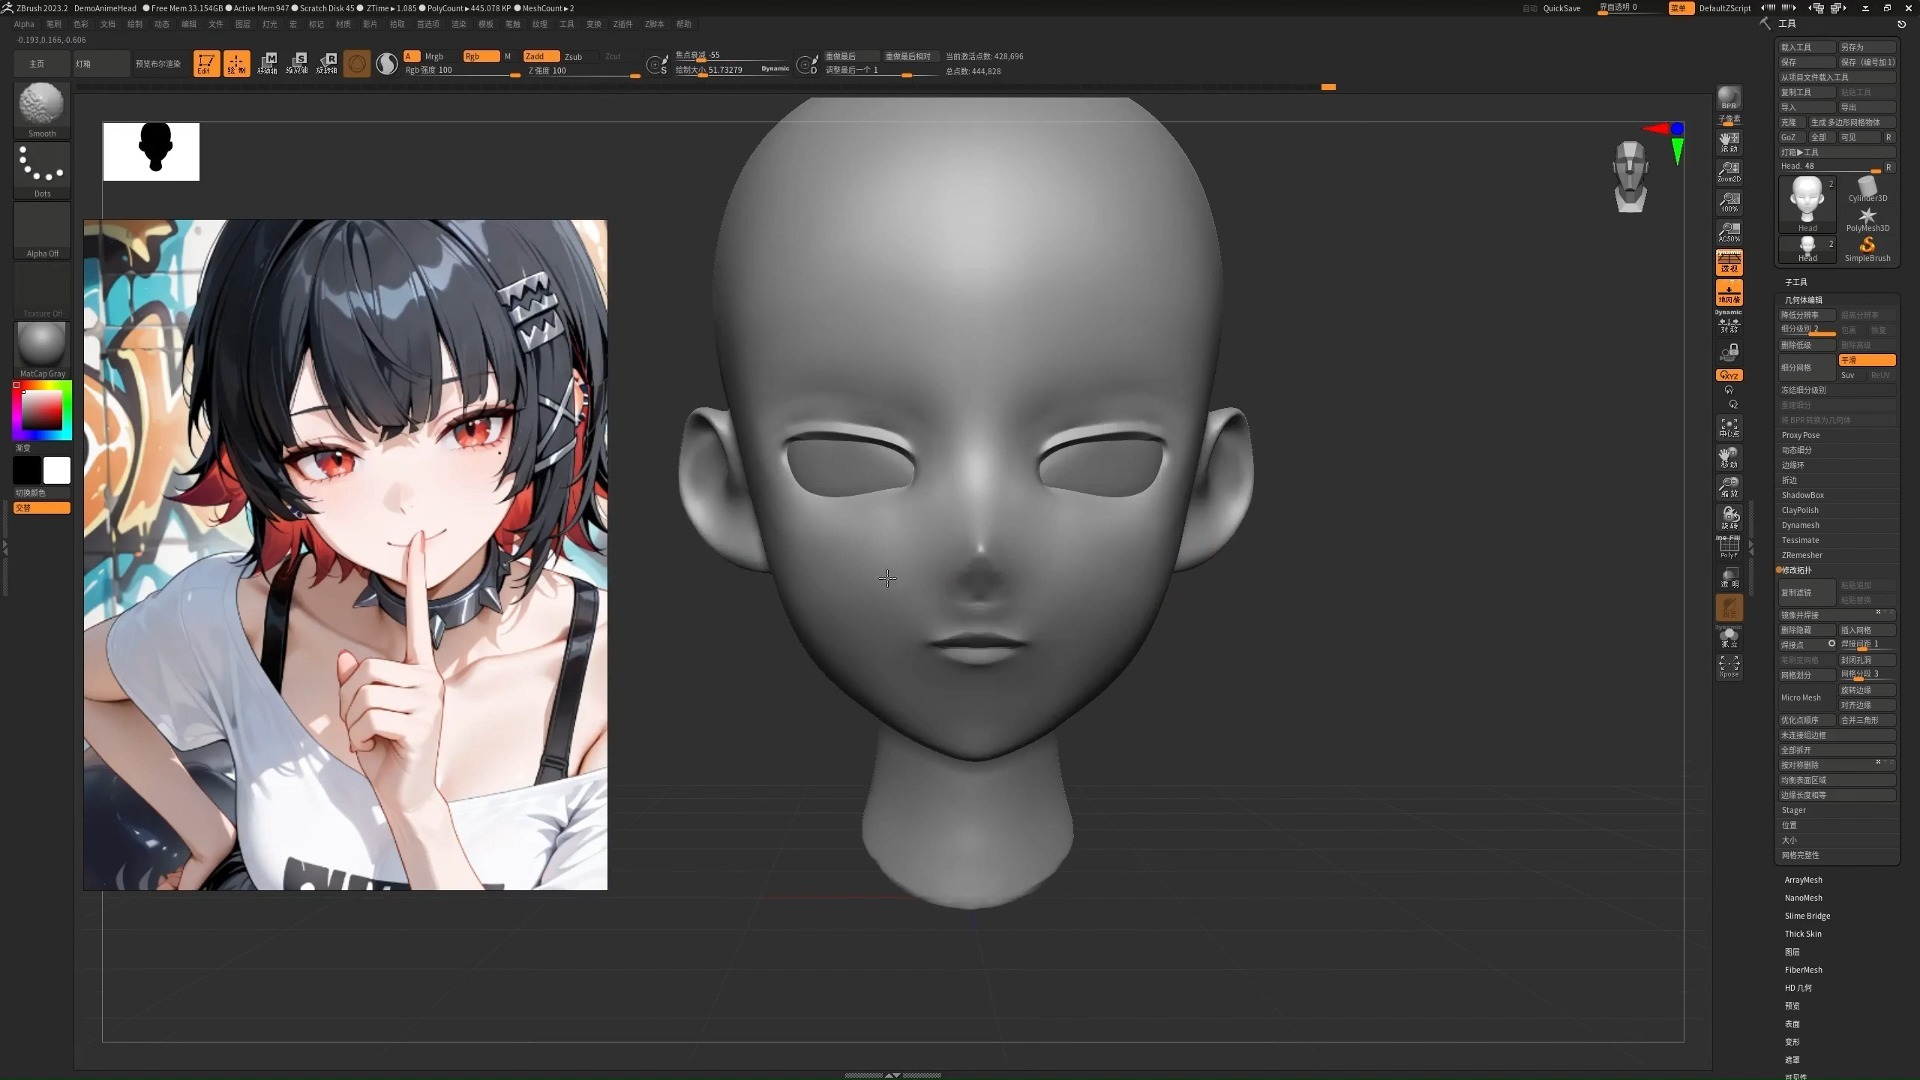Adjust the Z 强度 intensity slider
Viewport: 1920px width, 1080px height.
point(583,71)
